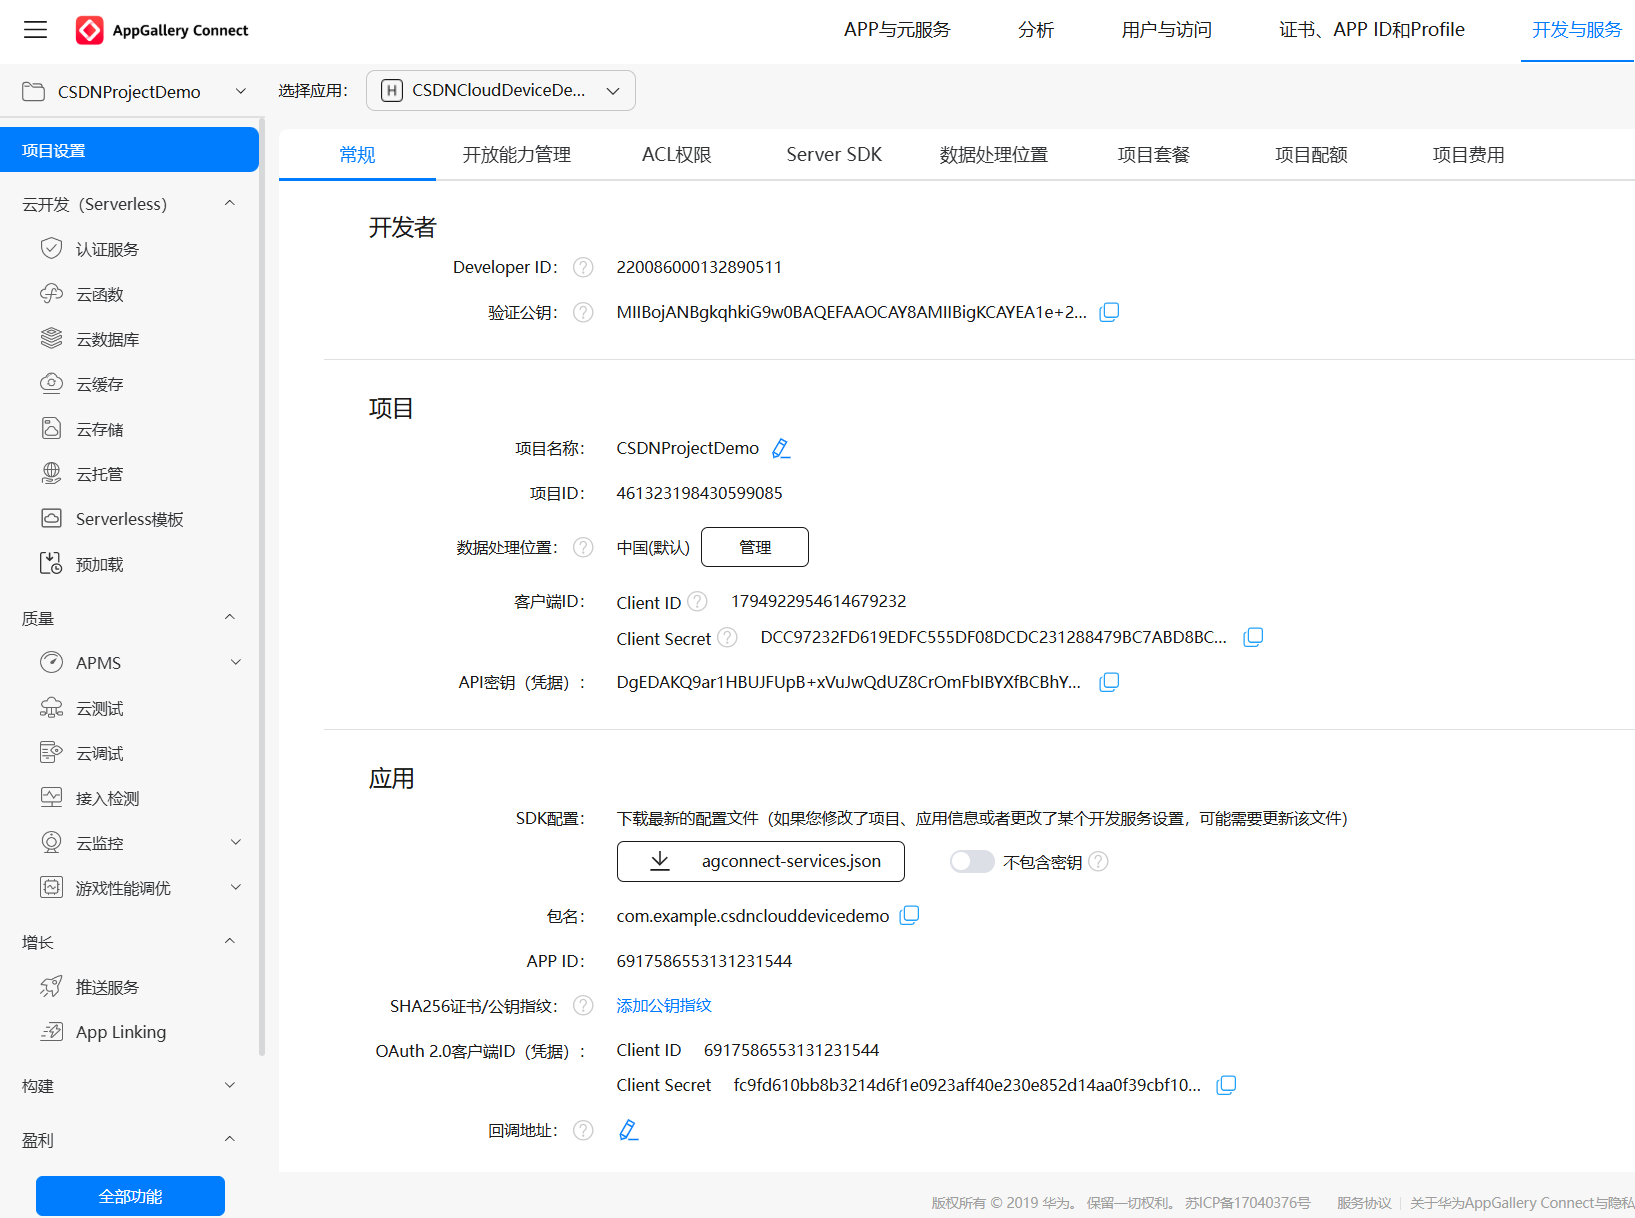The width and height of the screenshot is (1635, 1218).
Task: Show help next to project Client Secret
Action: pos(727,637)
